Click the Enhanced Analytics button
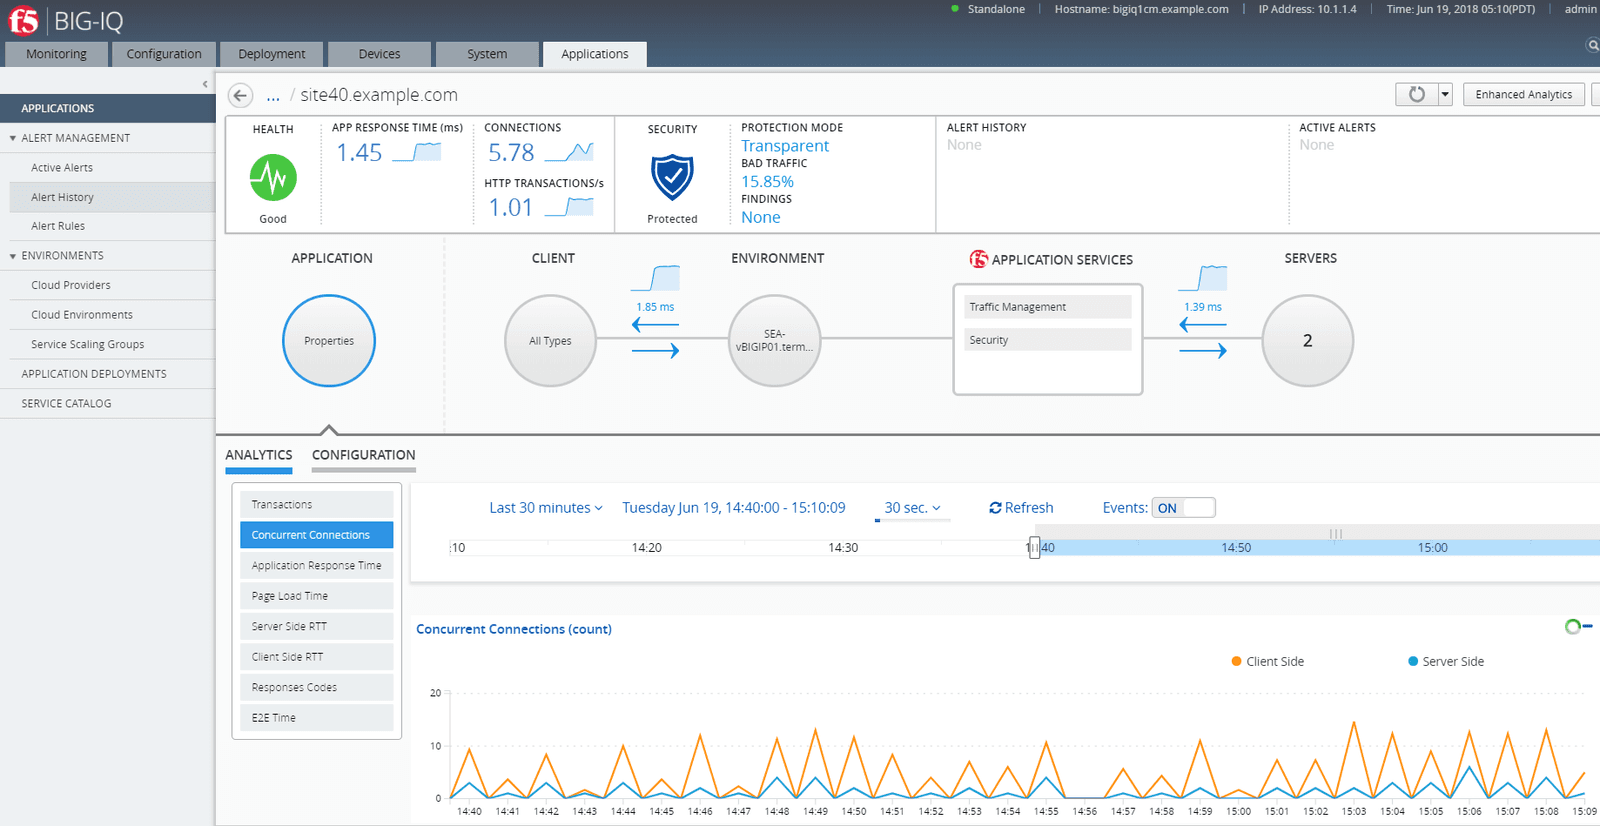 point(1523,94)
